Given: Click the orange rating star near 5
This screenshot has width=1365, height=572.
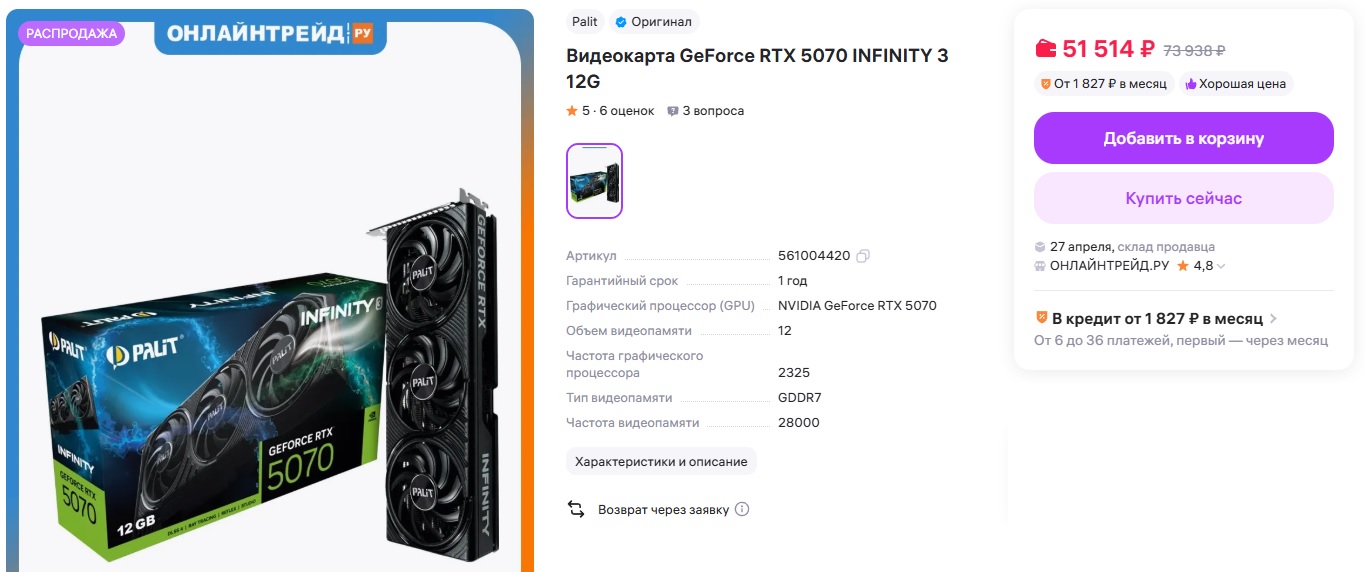Looking at the screenshot, I should point(572,111).
